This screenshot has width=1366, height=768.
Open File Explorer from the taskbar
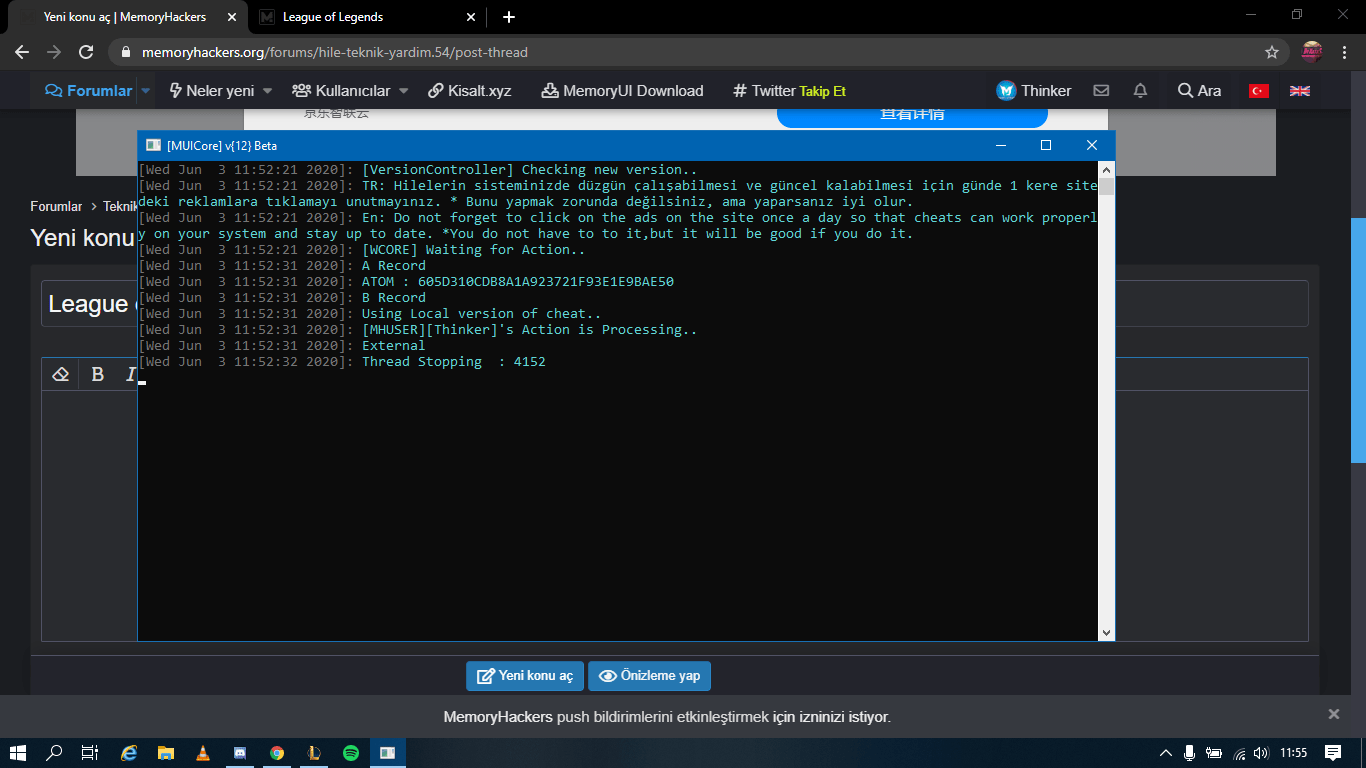tap(166, 753)
